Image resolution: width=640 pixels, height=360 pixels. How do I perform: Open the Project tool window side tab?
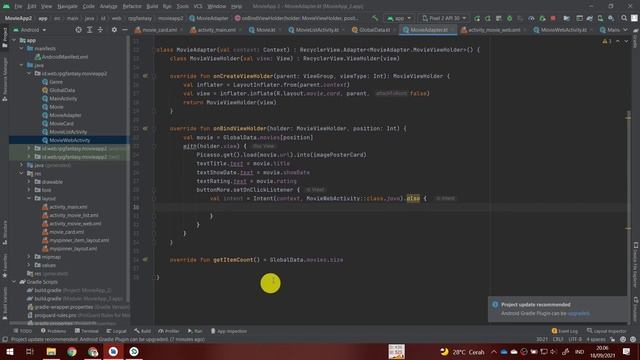[x=5, y=38]
